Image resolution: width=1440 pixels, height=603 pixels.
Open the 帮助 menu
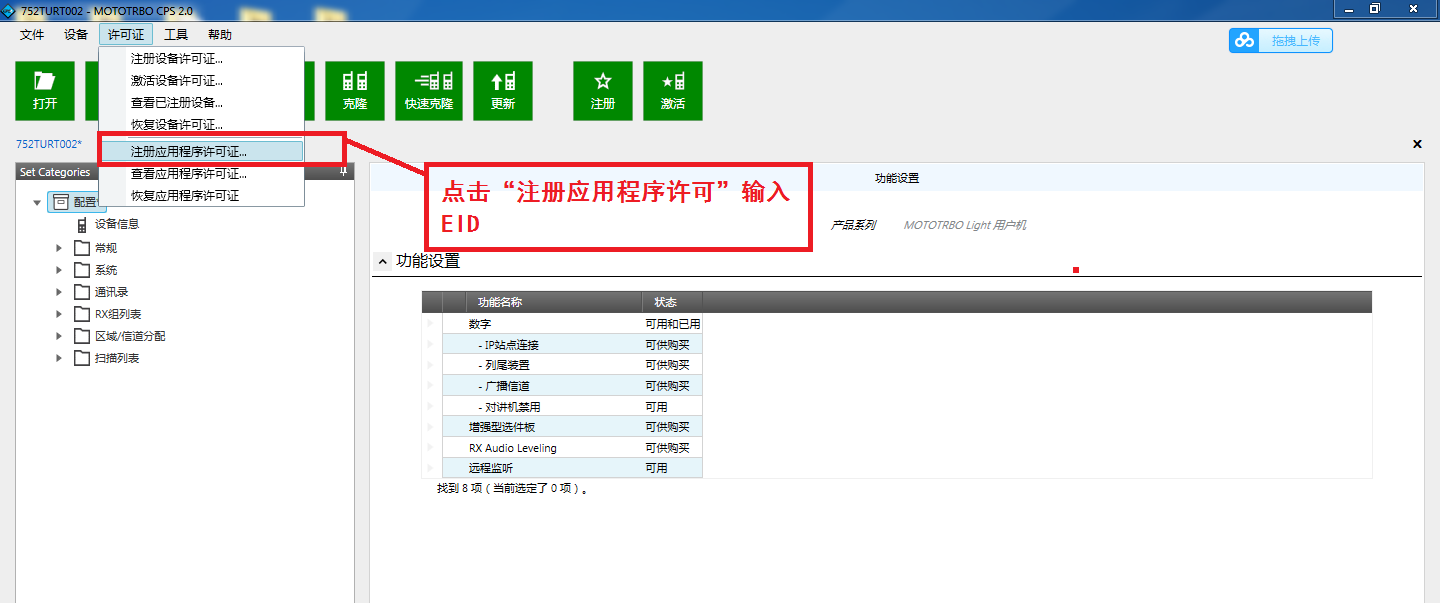pos(220,35)
